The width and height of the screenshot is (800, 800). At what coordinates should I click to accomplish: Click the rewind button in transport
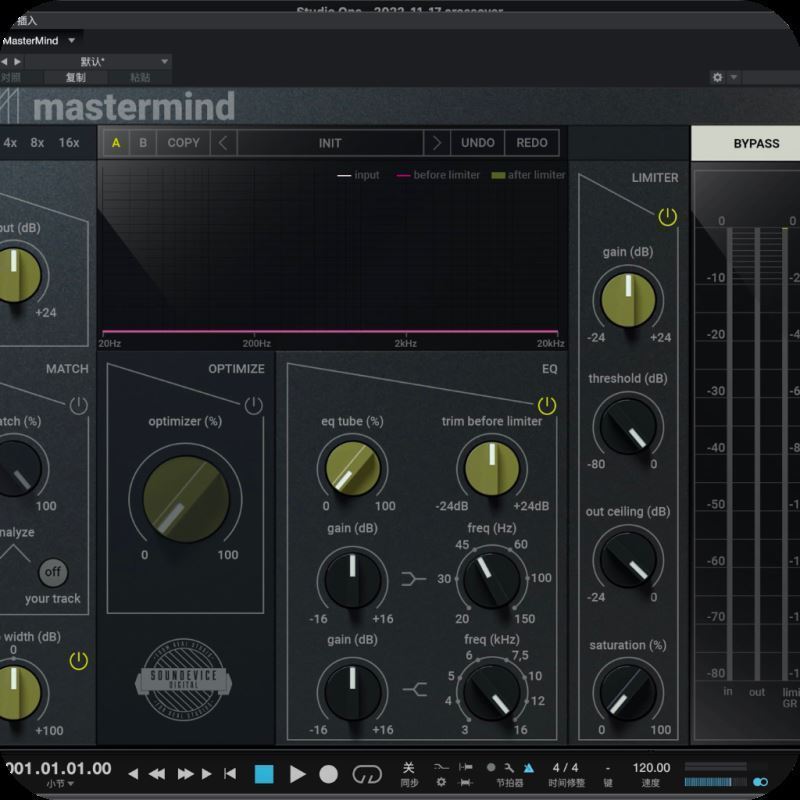tap(157, 774)
